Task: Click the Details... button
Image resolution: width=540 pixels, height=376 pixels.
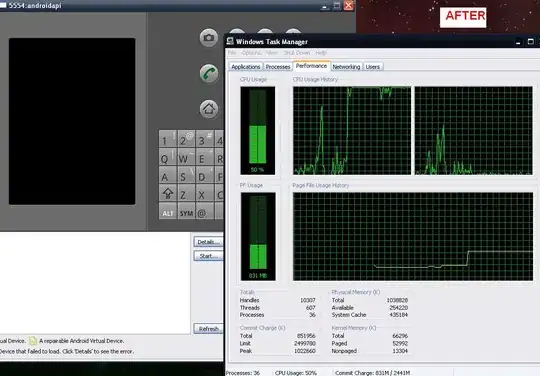Action: coord(208,242)
